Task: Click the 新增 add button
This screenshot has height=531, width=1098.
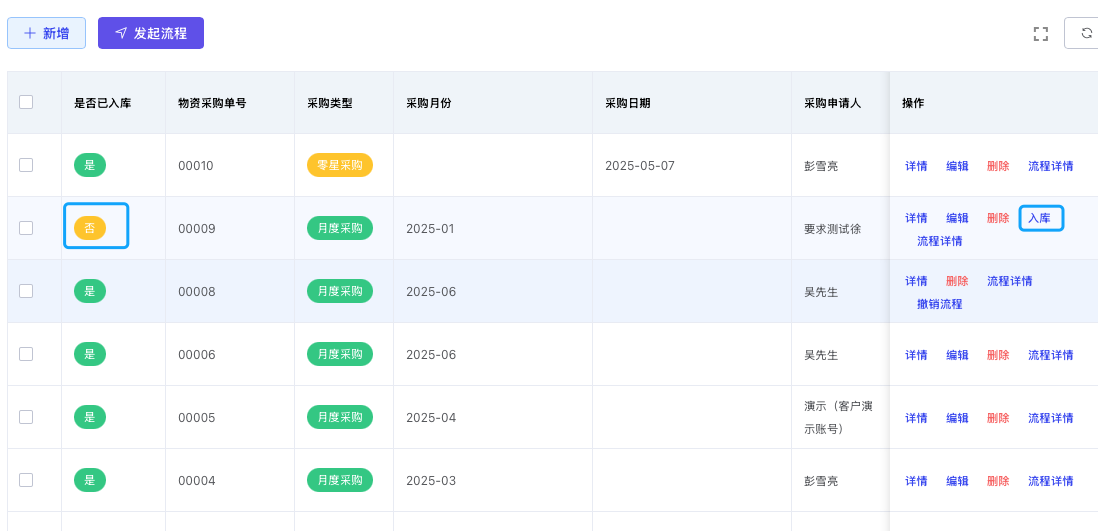Action: click(x=46, y=33)
